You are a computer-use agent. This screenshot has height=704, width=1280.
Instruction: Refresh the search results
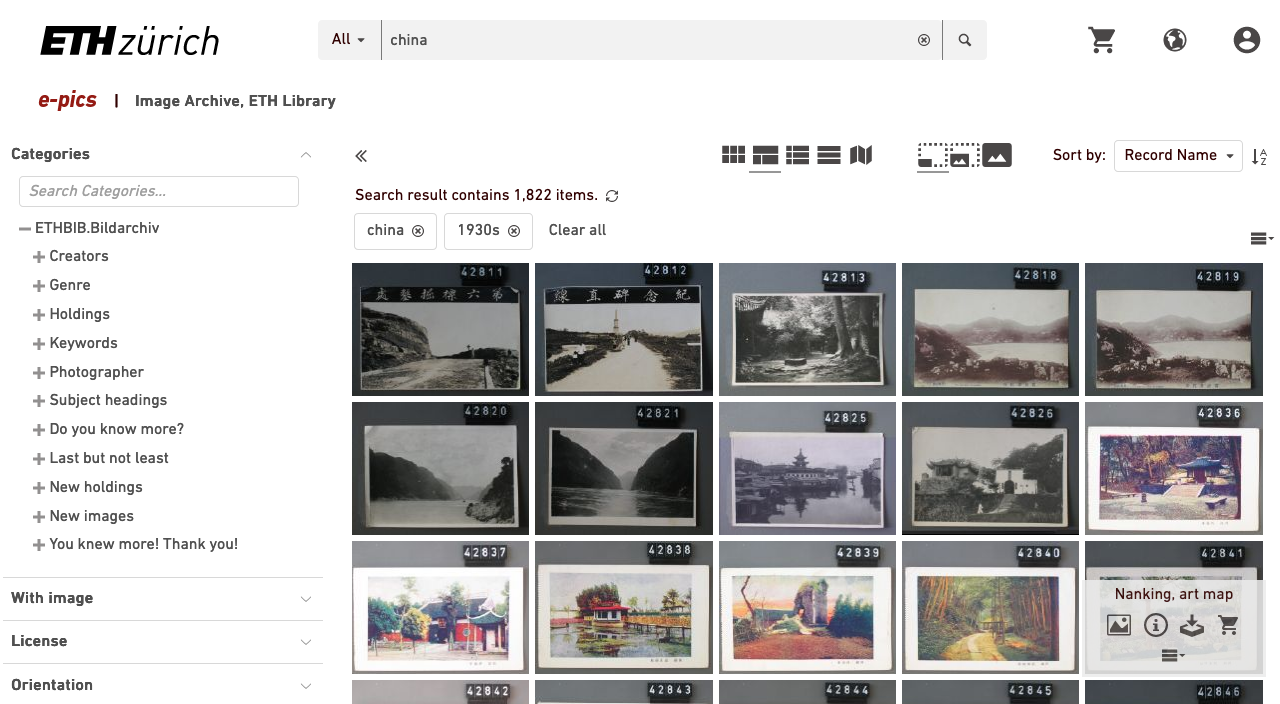click(611, 196)
